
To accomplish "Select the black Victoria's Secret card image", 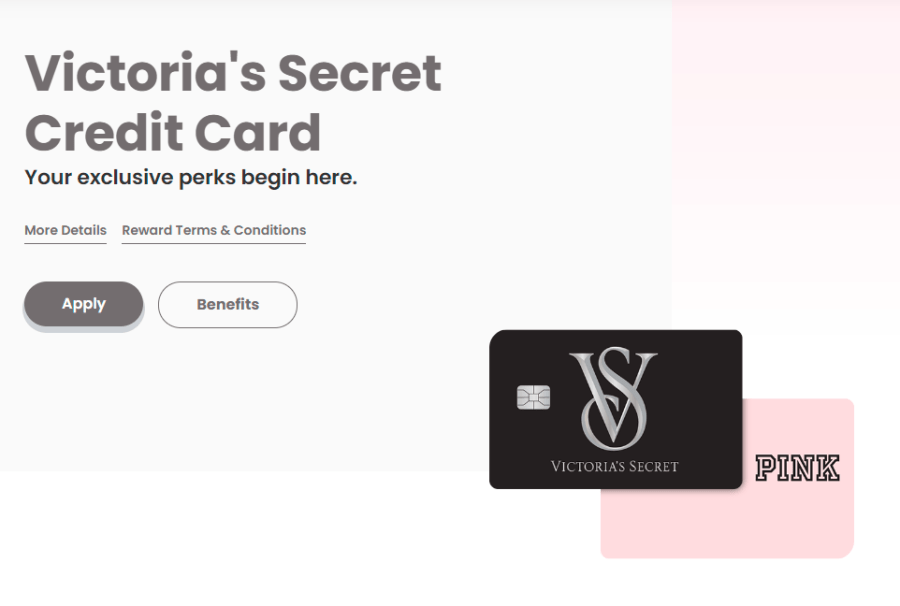I will 615,409.
